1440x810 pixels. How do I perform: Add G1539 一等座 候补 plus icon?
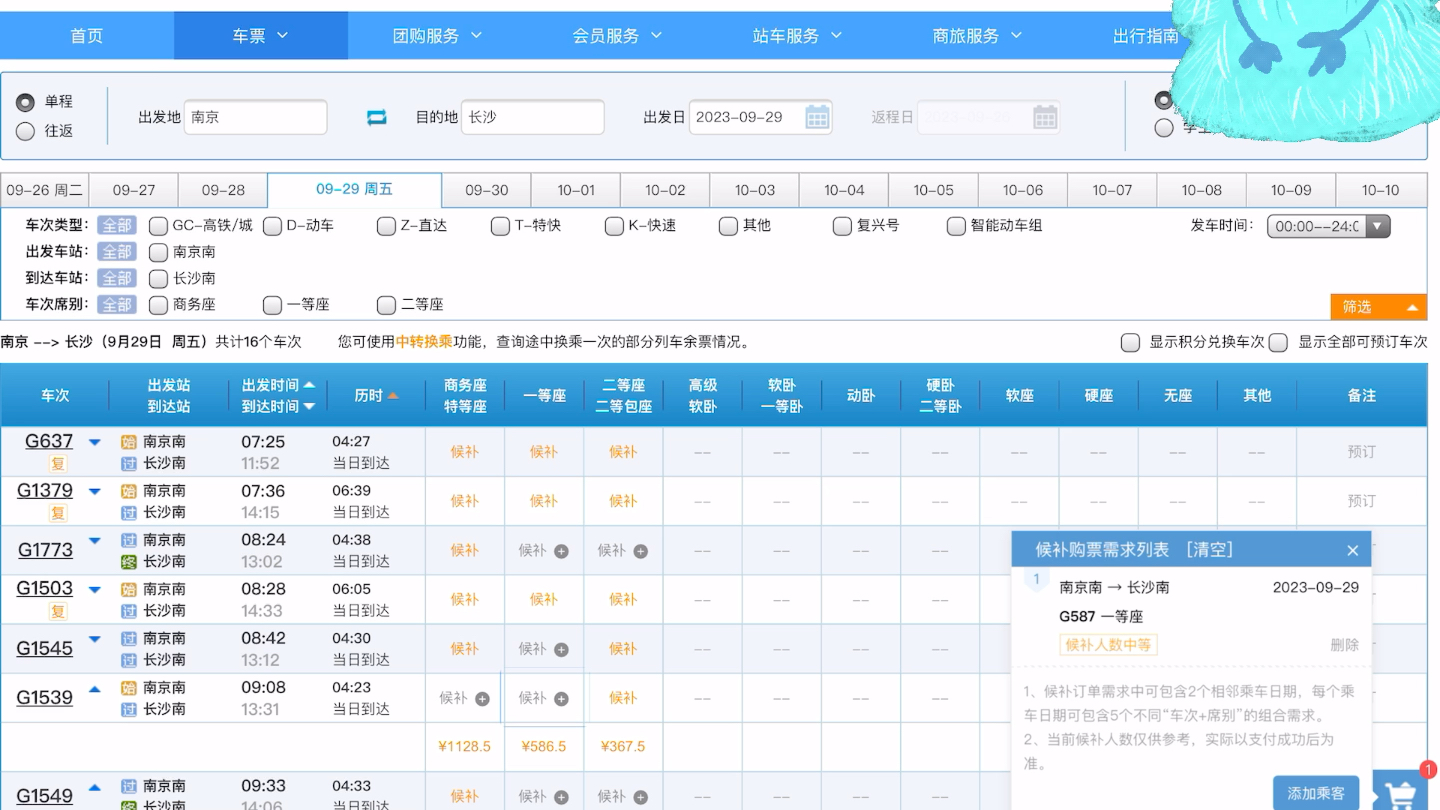[561, 699]
